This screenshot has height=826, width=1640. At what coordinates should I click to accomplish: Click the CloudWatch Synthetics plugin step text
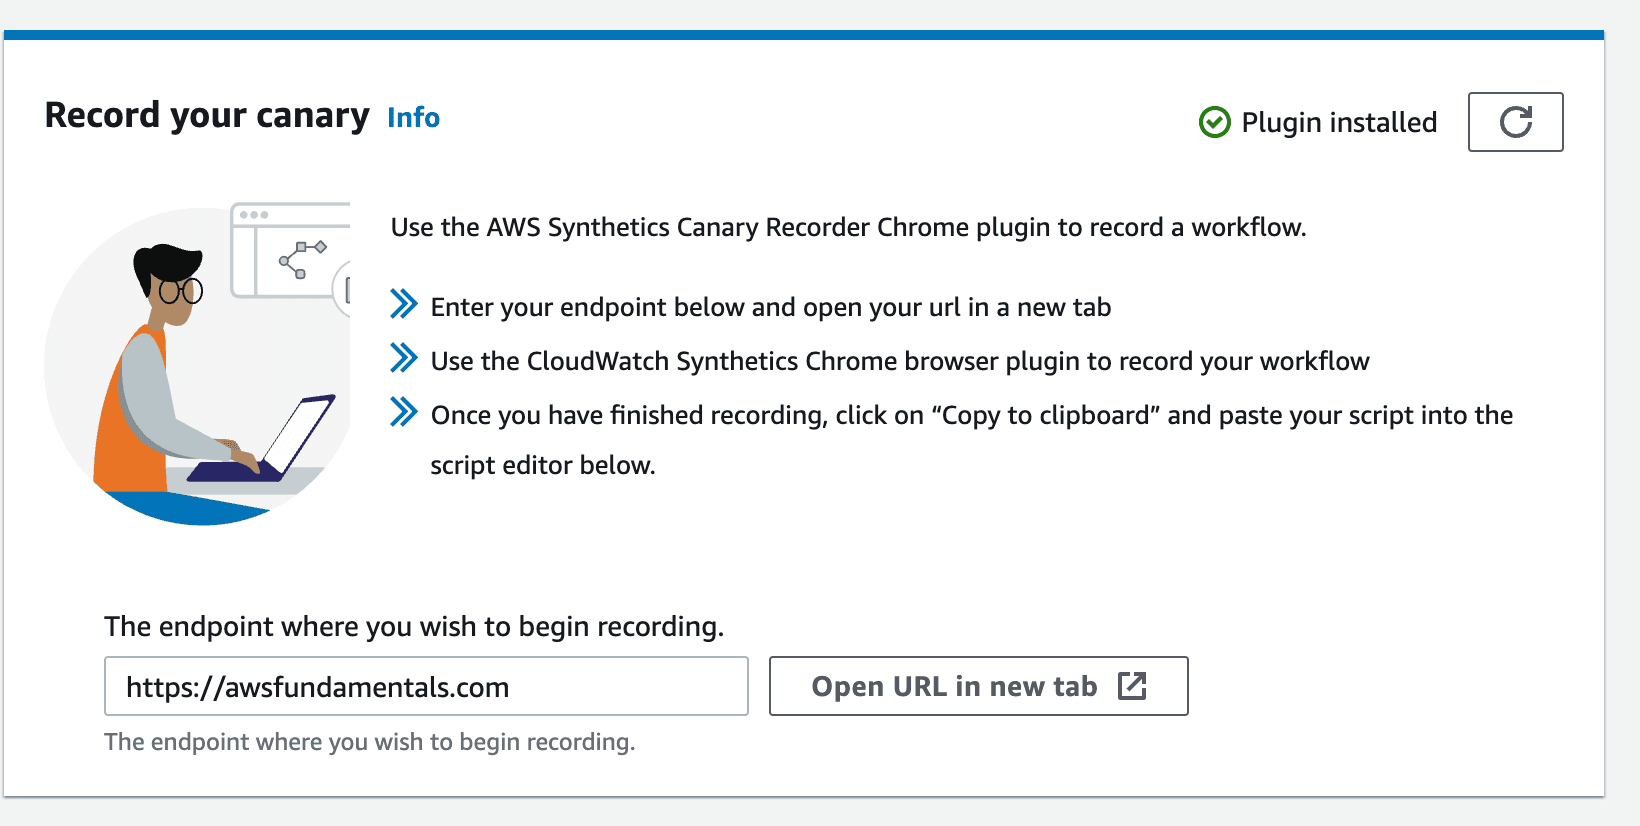900,361
